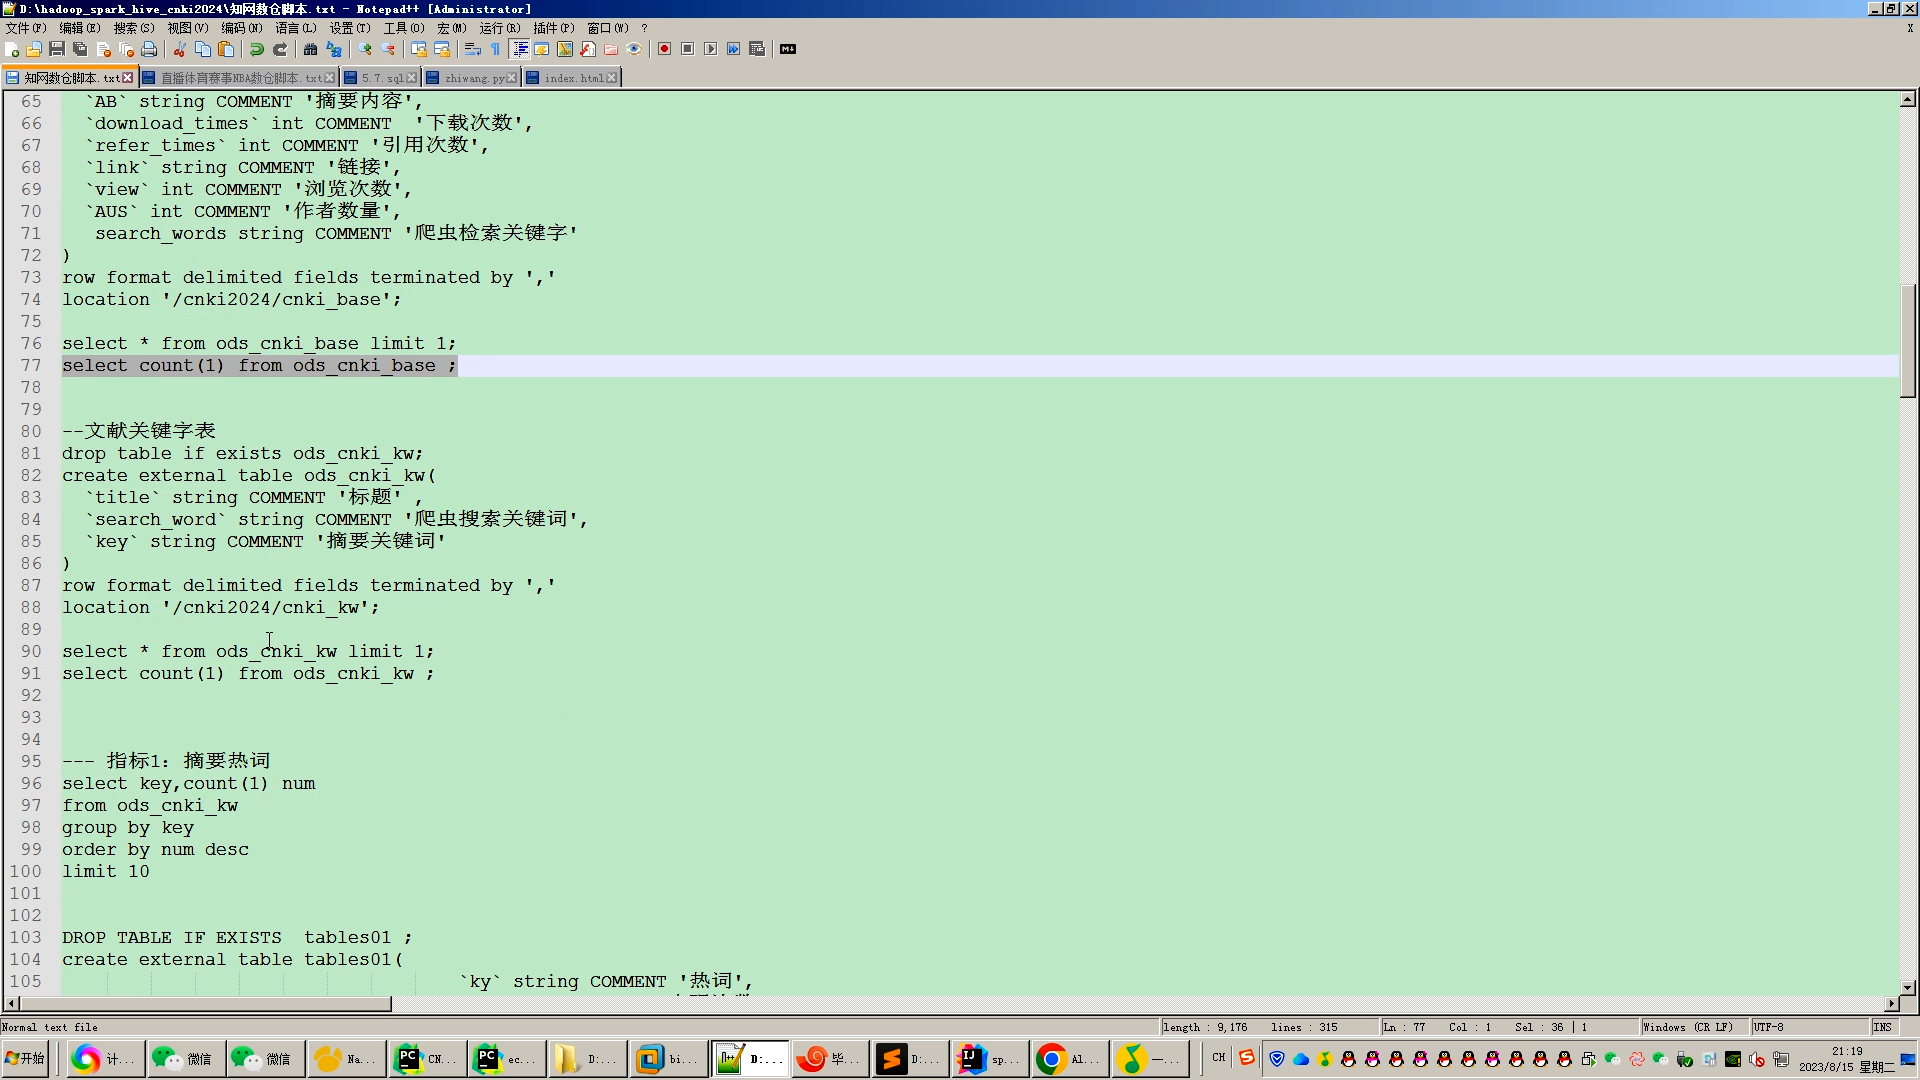Toggle word wrap icon in toolbar

pyautogui.click(x=473, y=49)
